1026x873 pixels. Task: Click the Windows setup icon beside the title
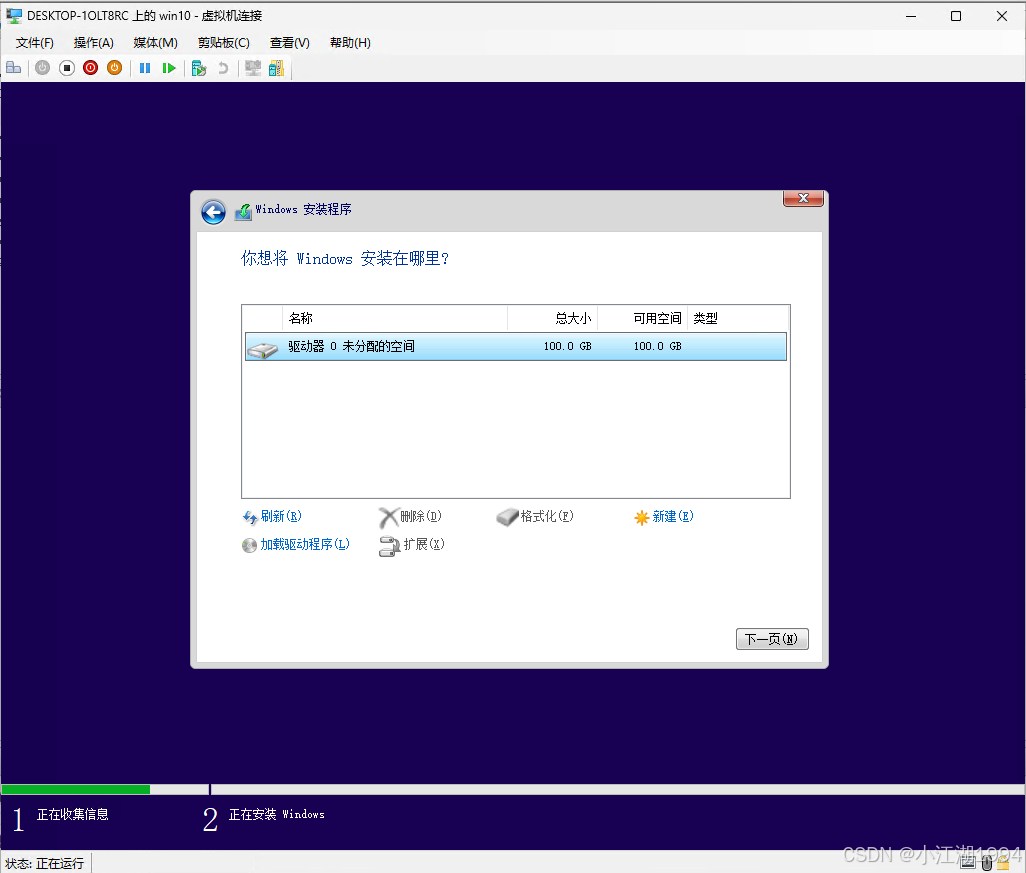243,212
